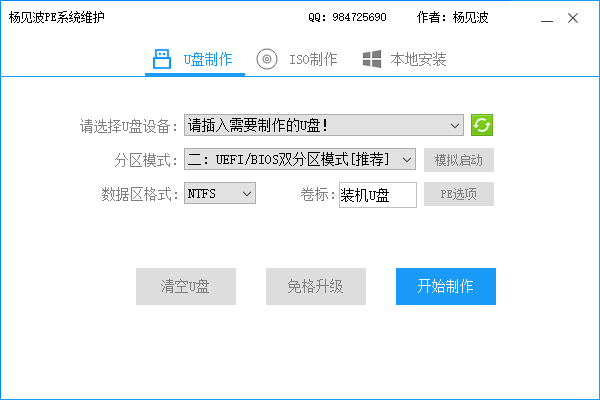Click the USB drive icon in the tab bar

pos(162,59)
